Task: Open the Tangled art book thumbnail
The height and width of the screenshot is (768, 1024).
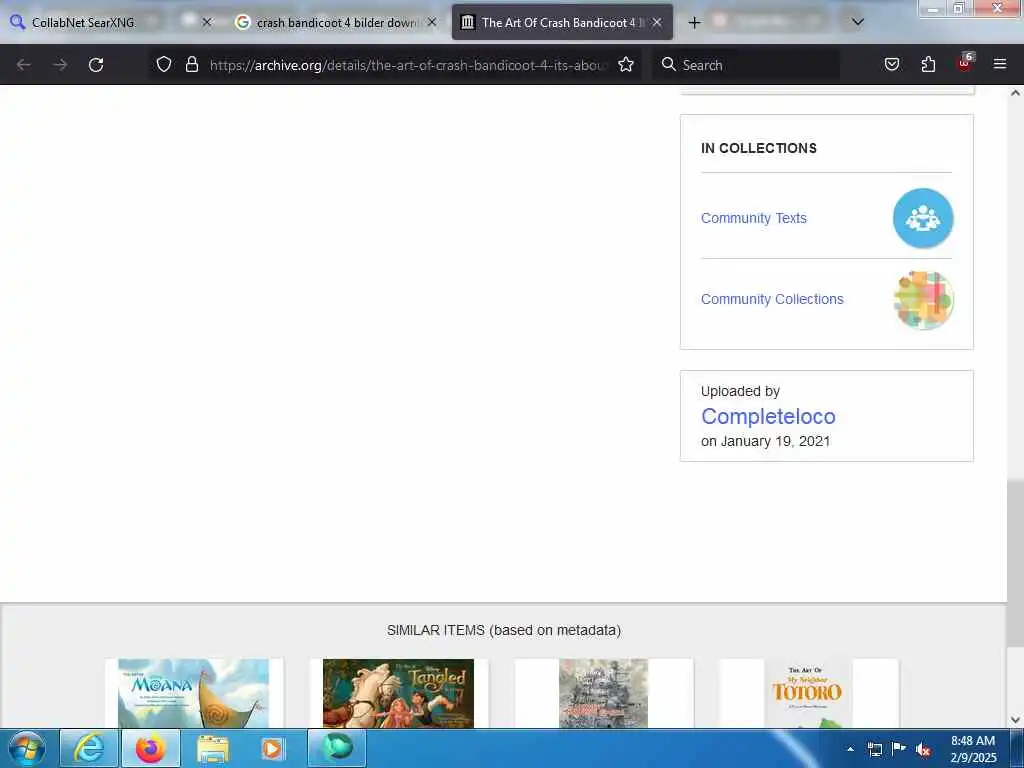Action: point(398,693)
